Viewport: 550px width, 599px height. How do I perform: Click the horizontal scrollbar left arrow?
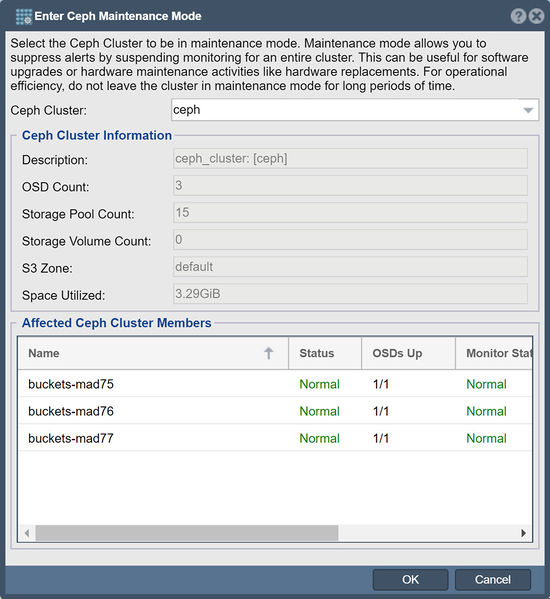click(27, 533)
